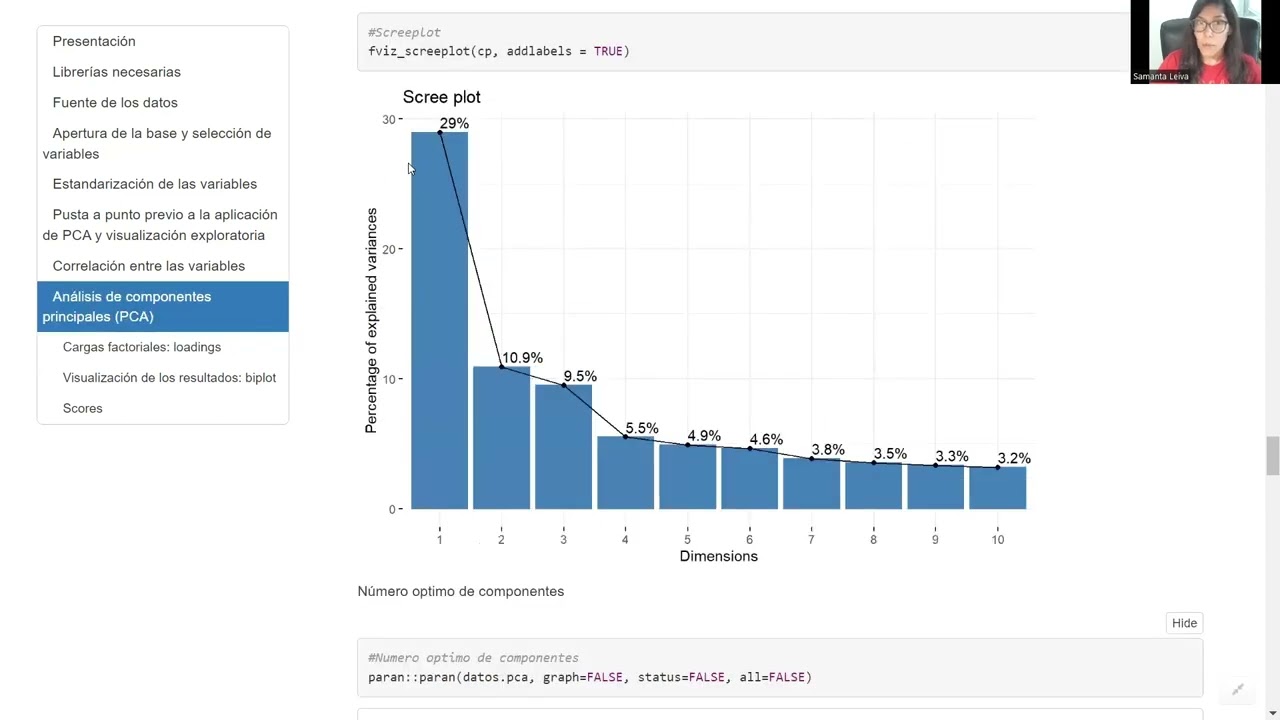Open Pusta a punto previo section

(163, 225)
